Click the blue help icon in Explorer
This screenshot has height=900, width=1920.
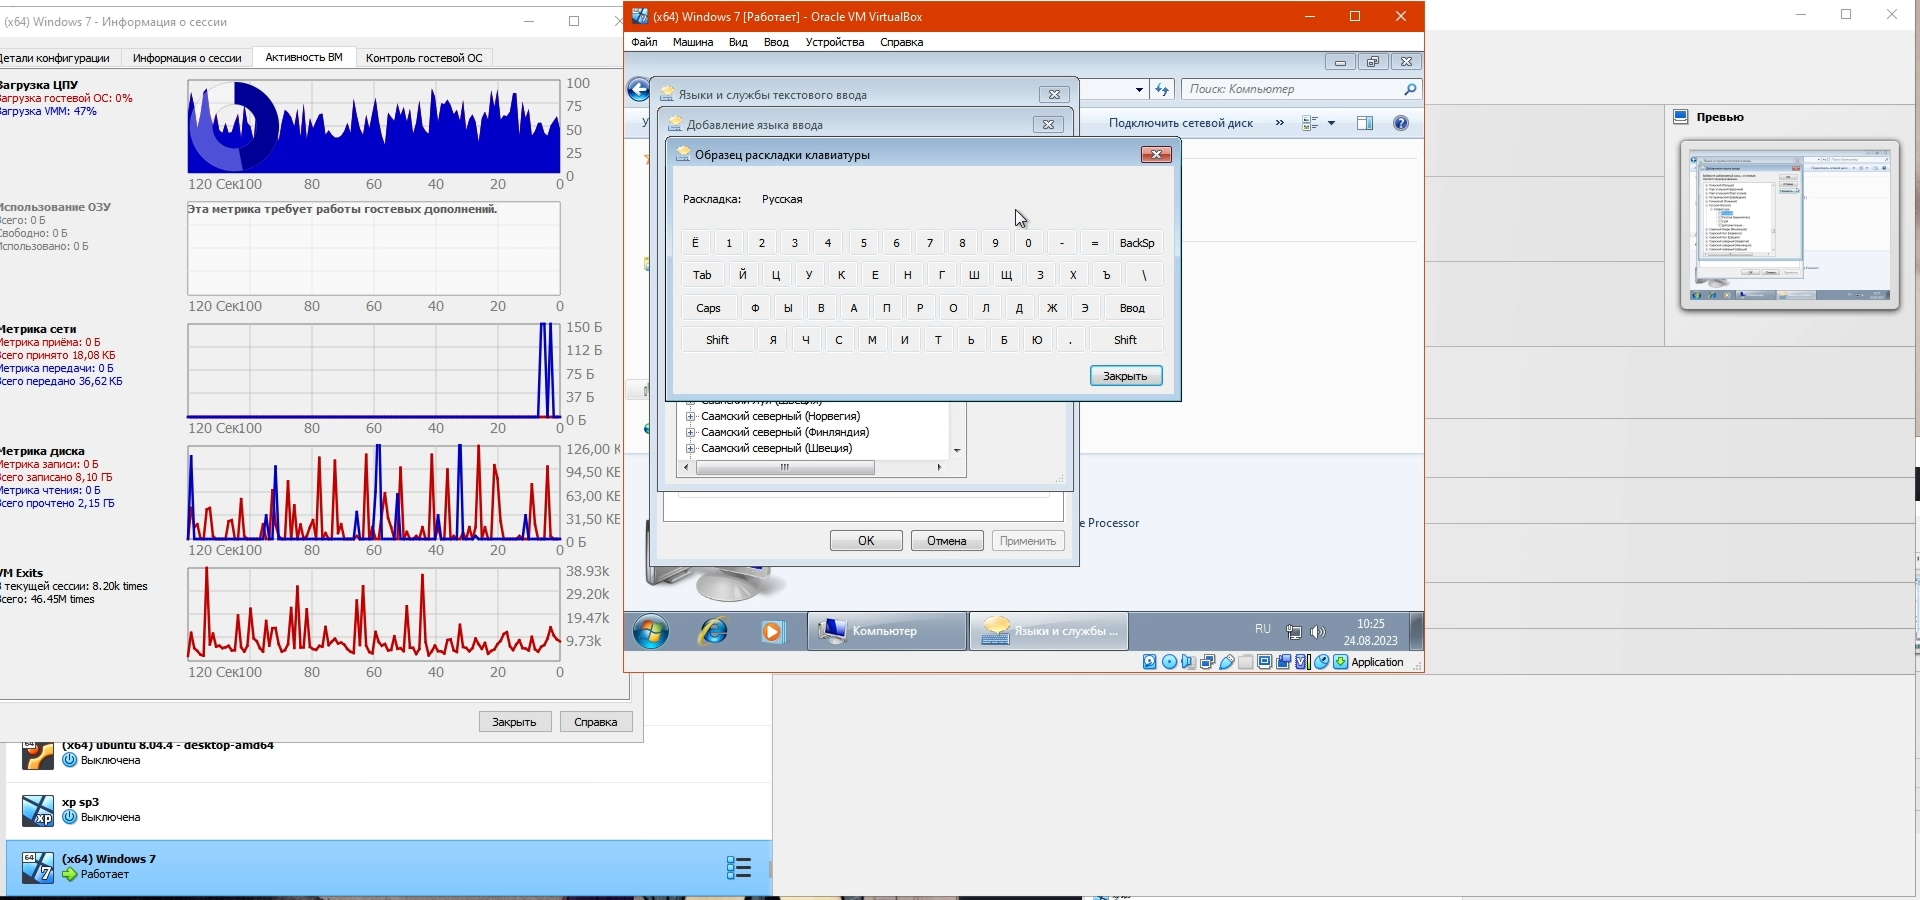pos(1401,123)
